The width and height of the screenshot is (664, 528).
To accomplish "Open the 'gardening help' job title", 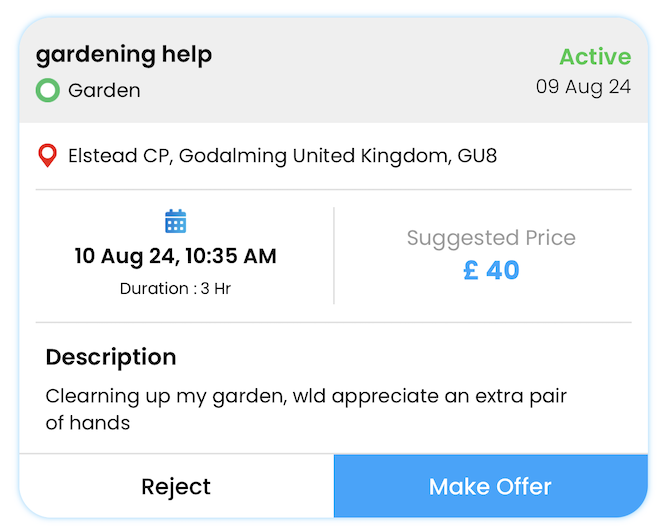I will (x=124, y=54).
